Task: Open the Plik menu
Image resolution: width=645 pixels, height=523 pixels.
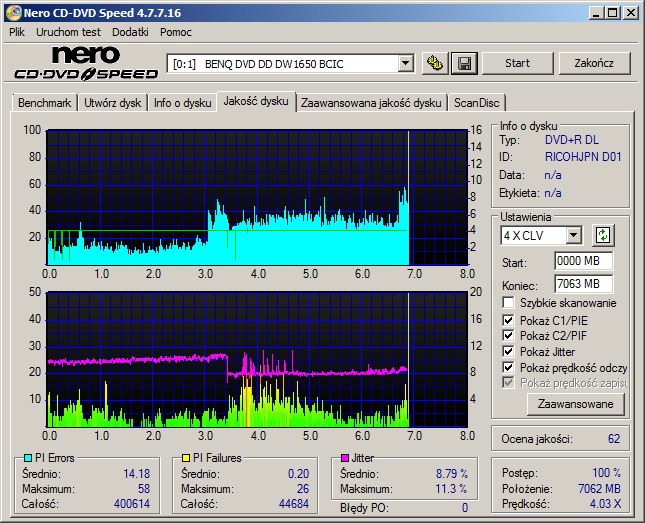Action: pos(17,32)
